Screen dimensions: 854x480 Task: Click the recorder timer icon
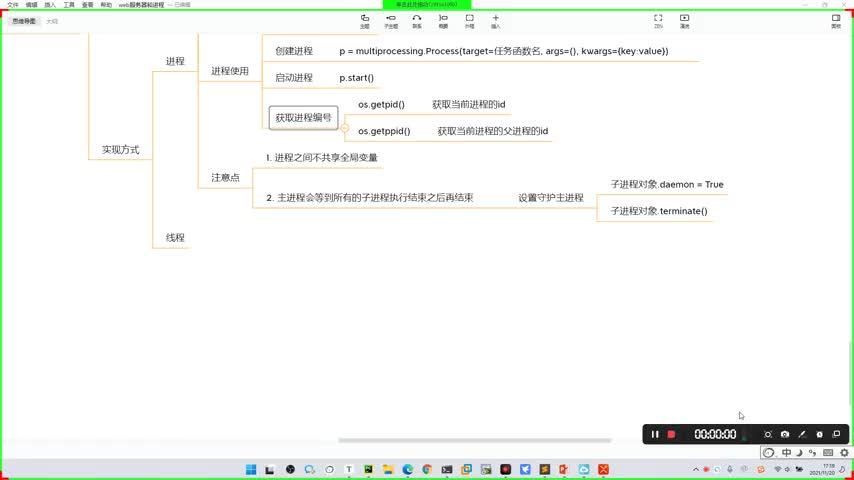click(x=820, y=434)
